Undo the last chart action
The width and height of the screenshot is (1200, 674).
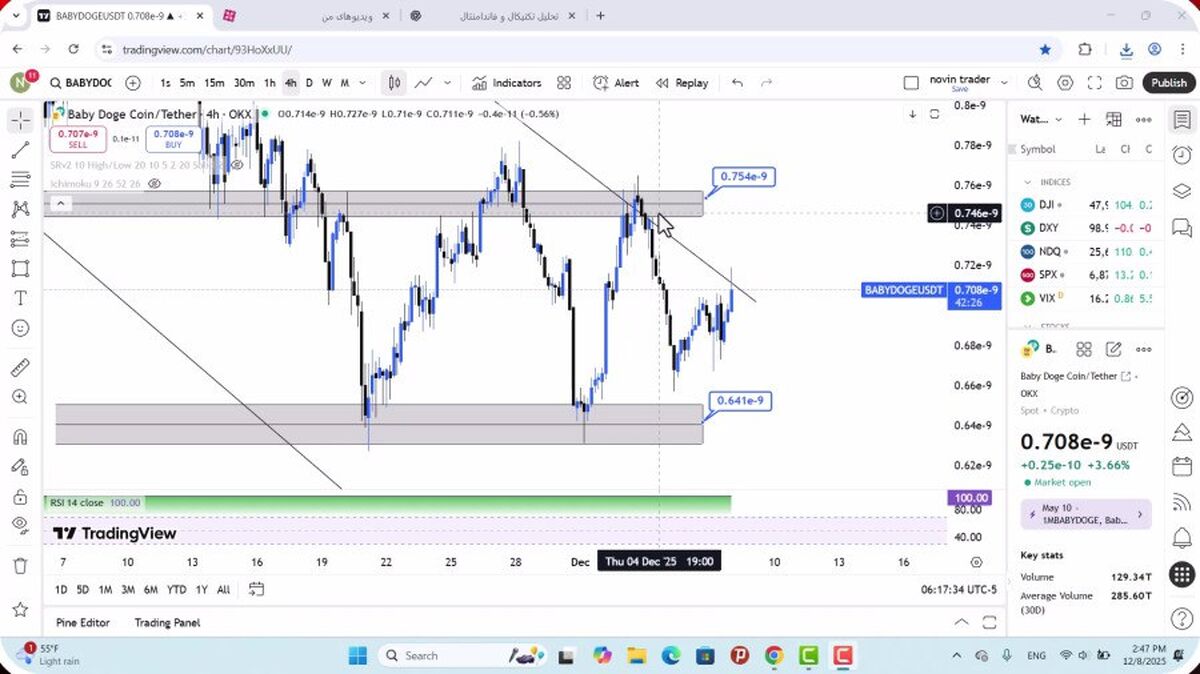click(737, 83)
